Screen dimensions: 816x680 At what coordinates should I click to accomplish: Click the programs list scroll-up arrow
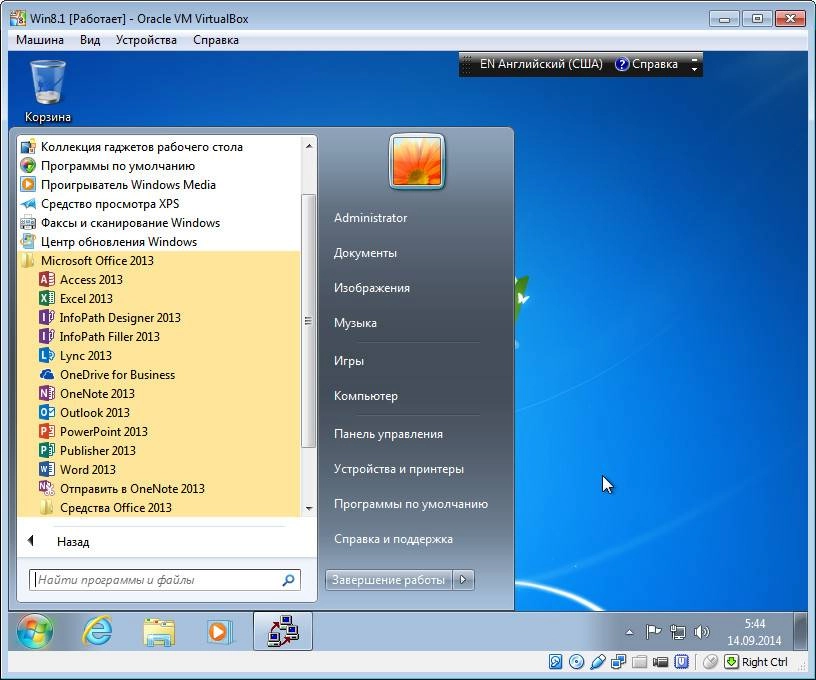coord(309,146)
